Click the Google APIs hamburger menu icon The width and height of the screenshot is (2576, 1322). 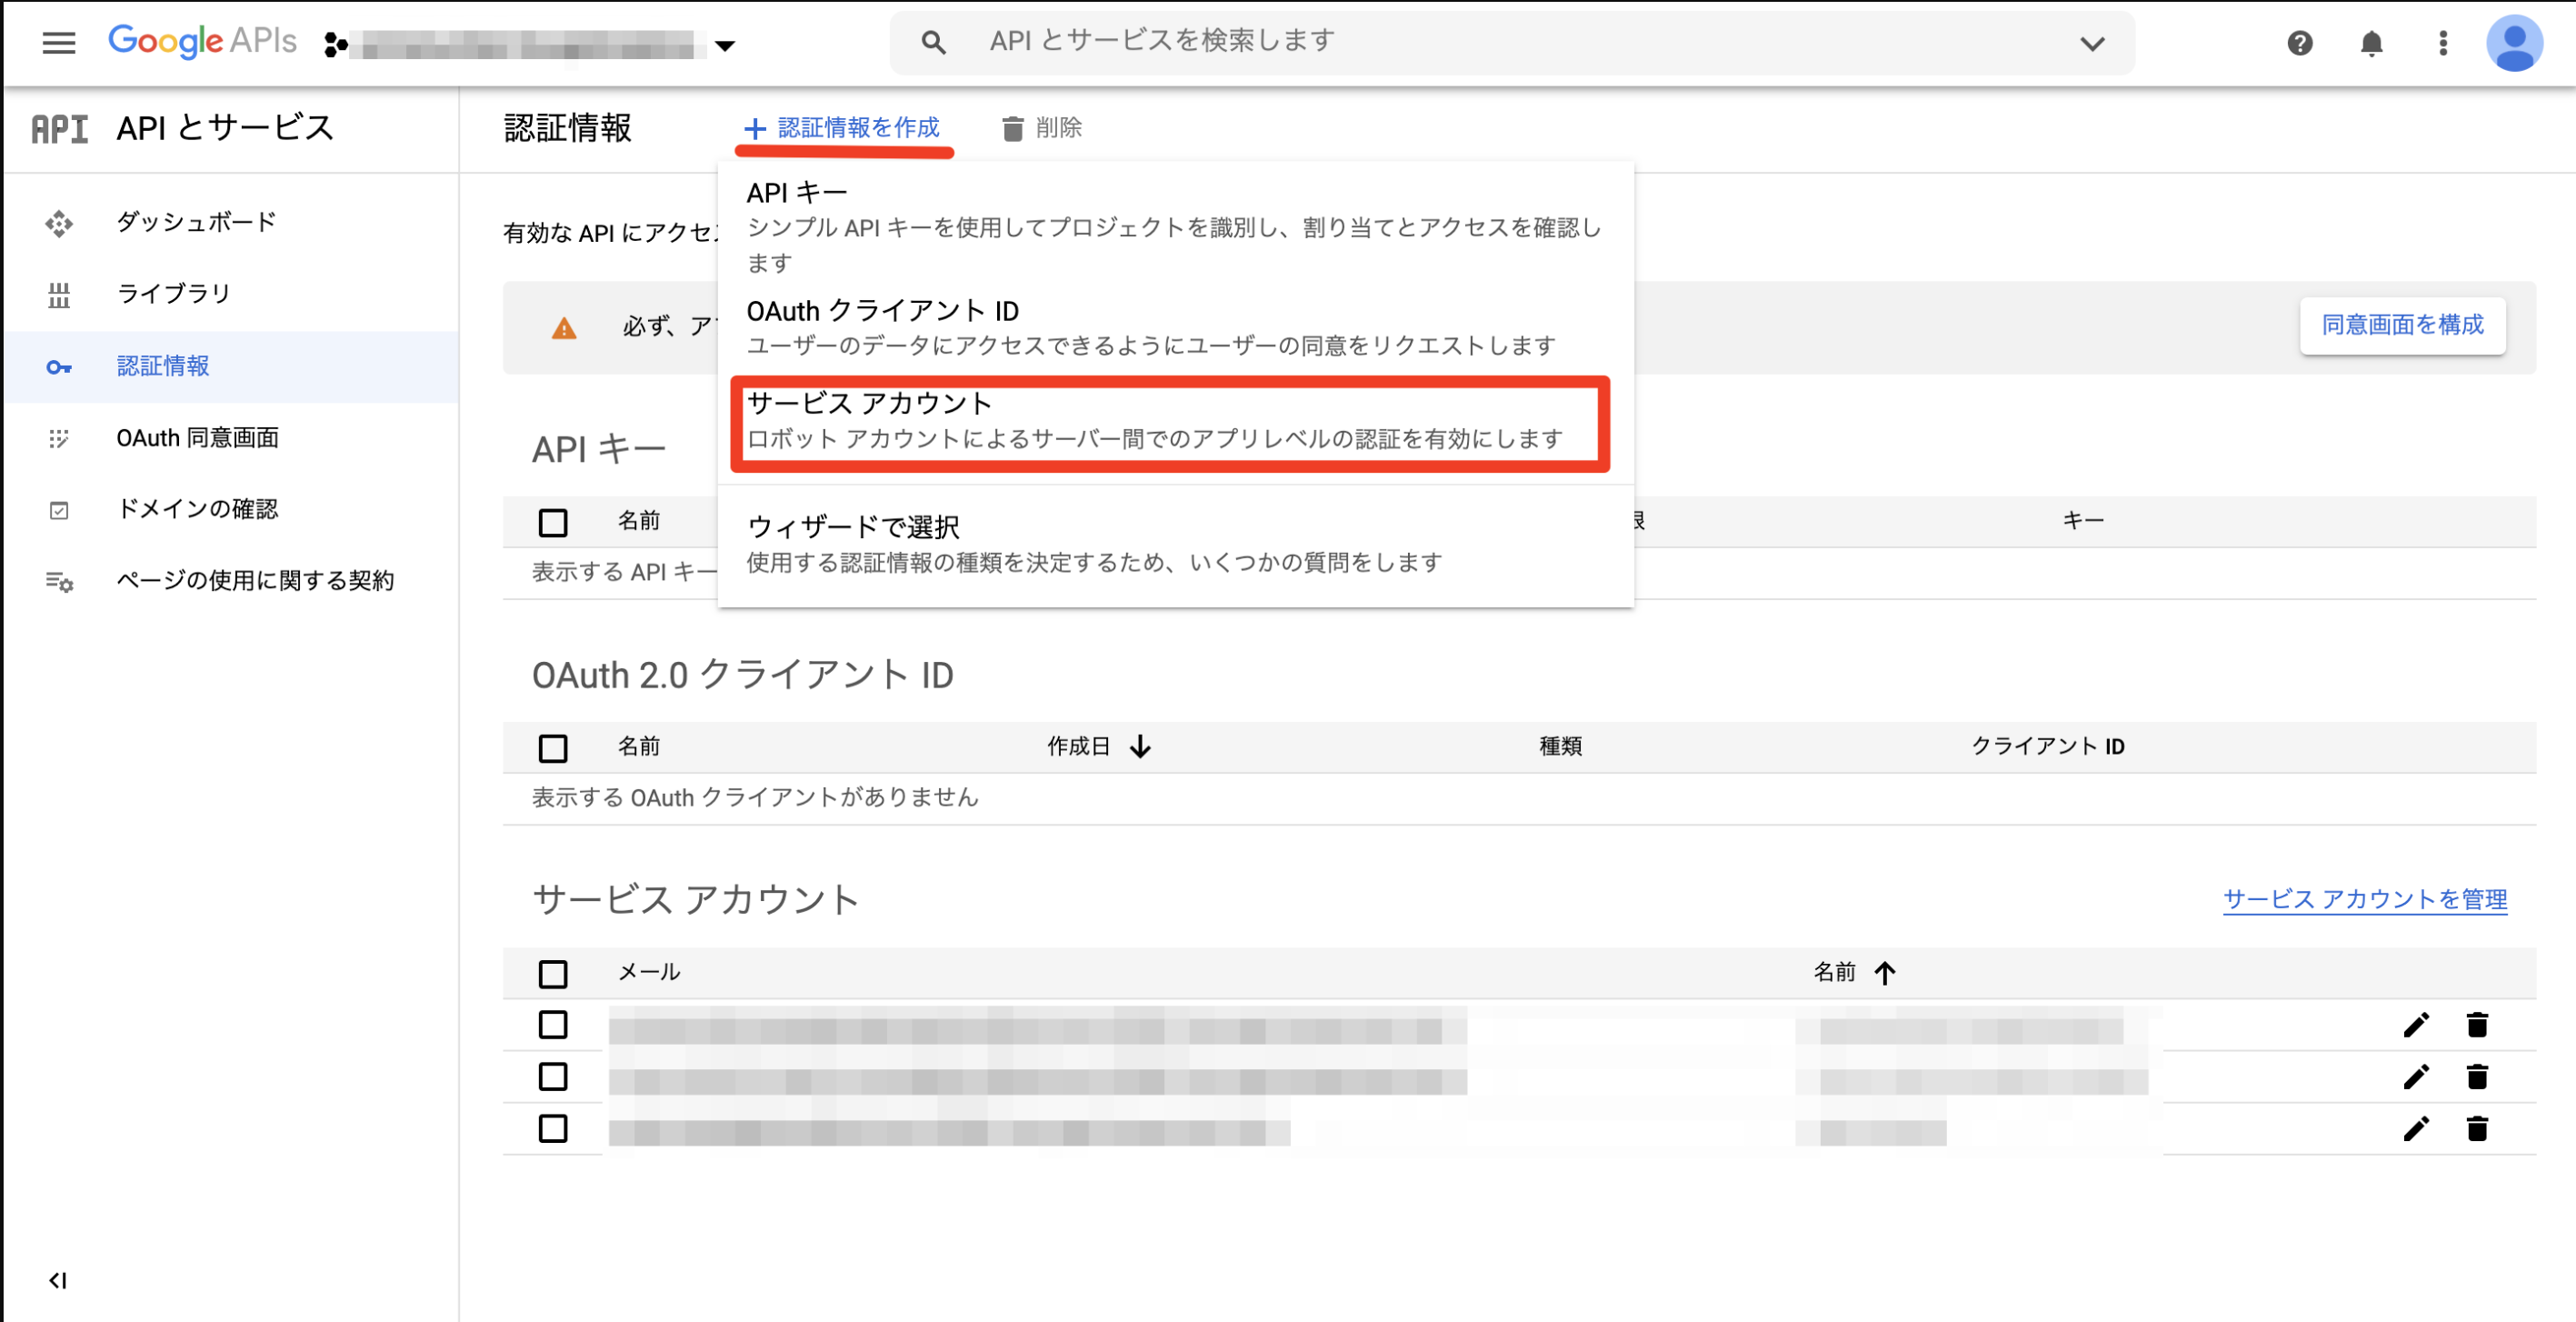point(59,42)
